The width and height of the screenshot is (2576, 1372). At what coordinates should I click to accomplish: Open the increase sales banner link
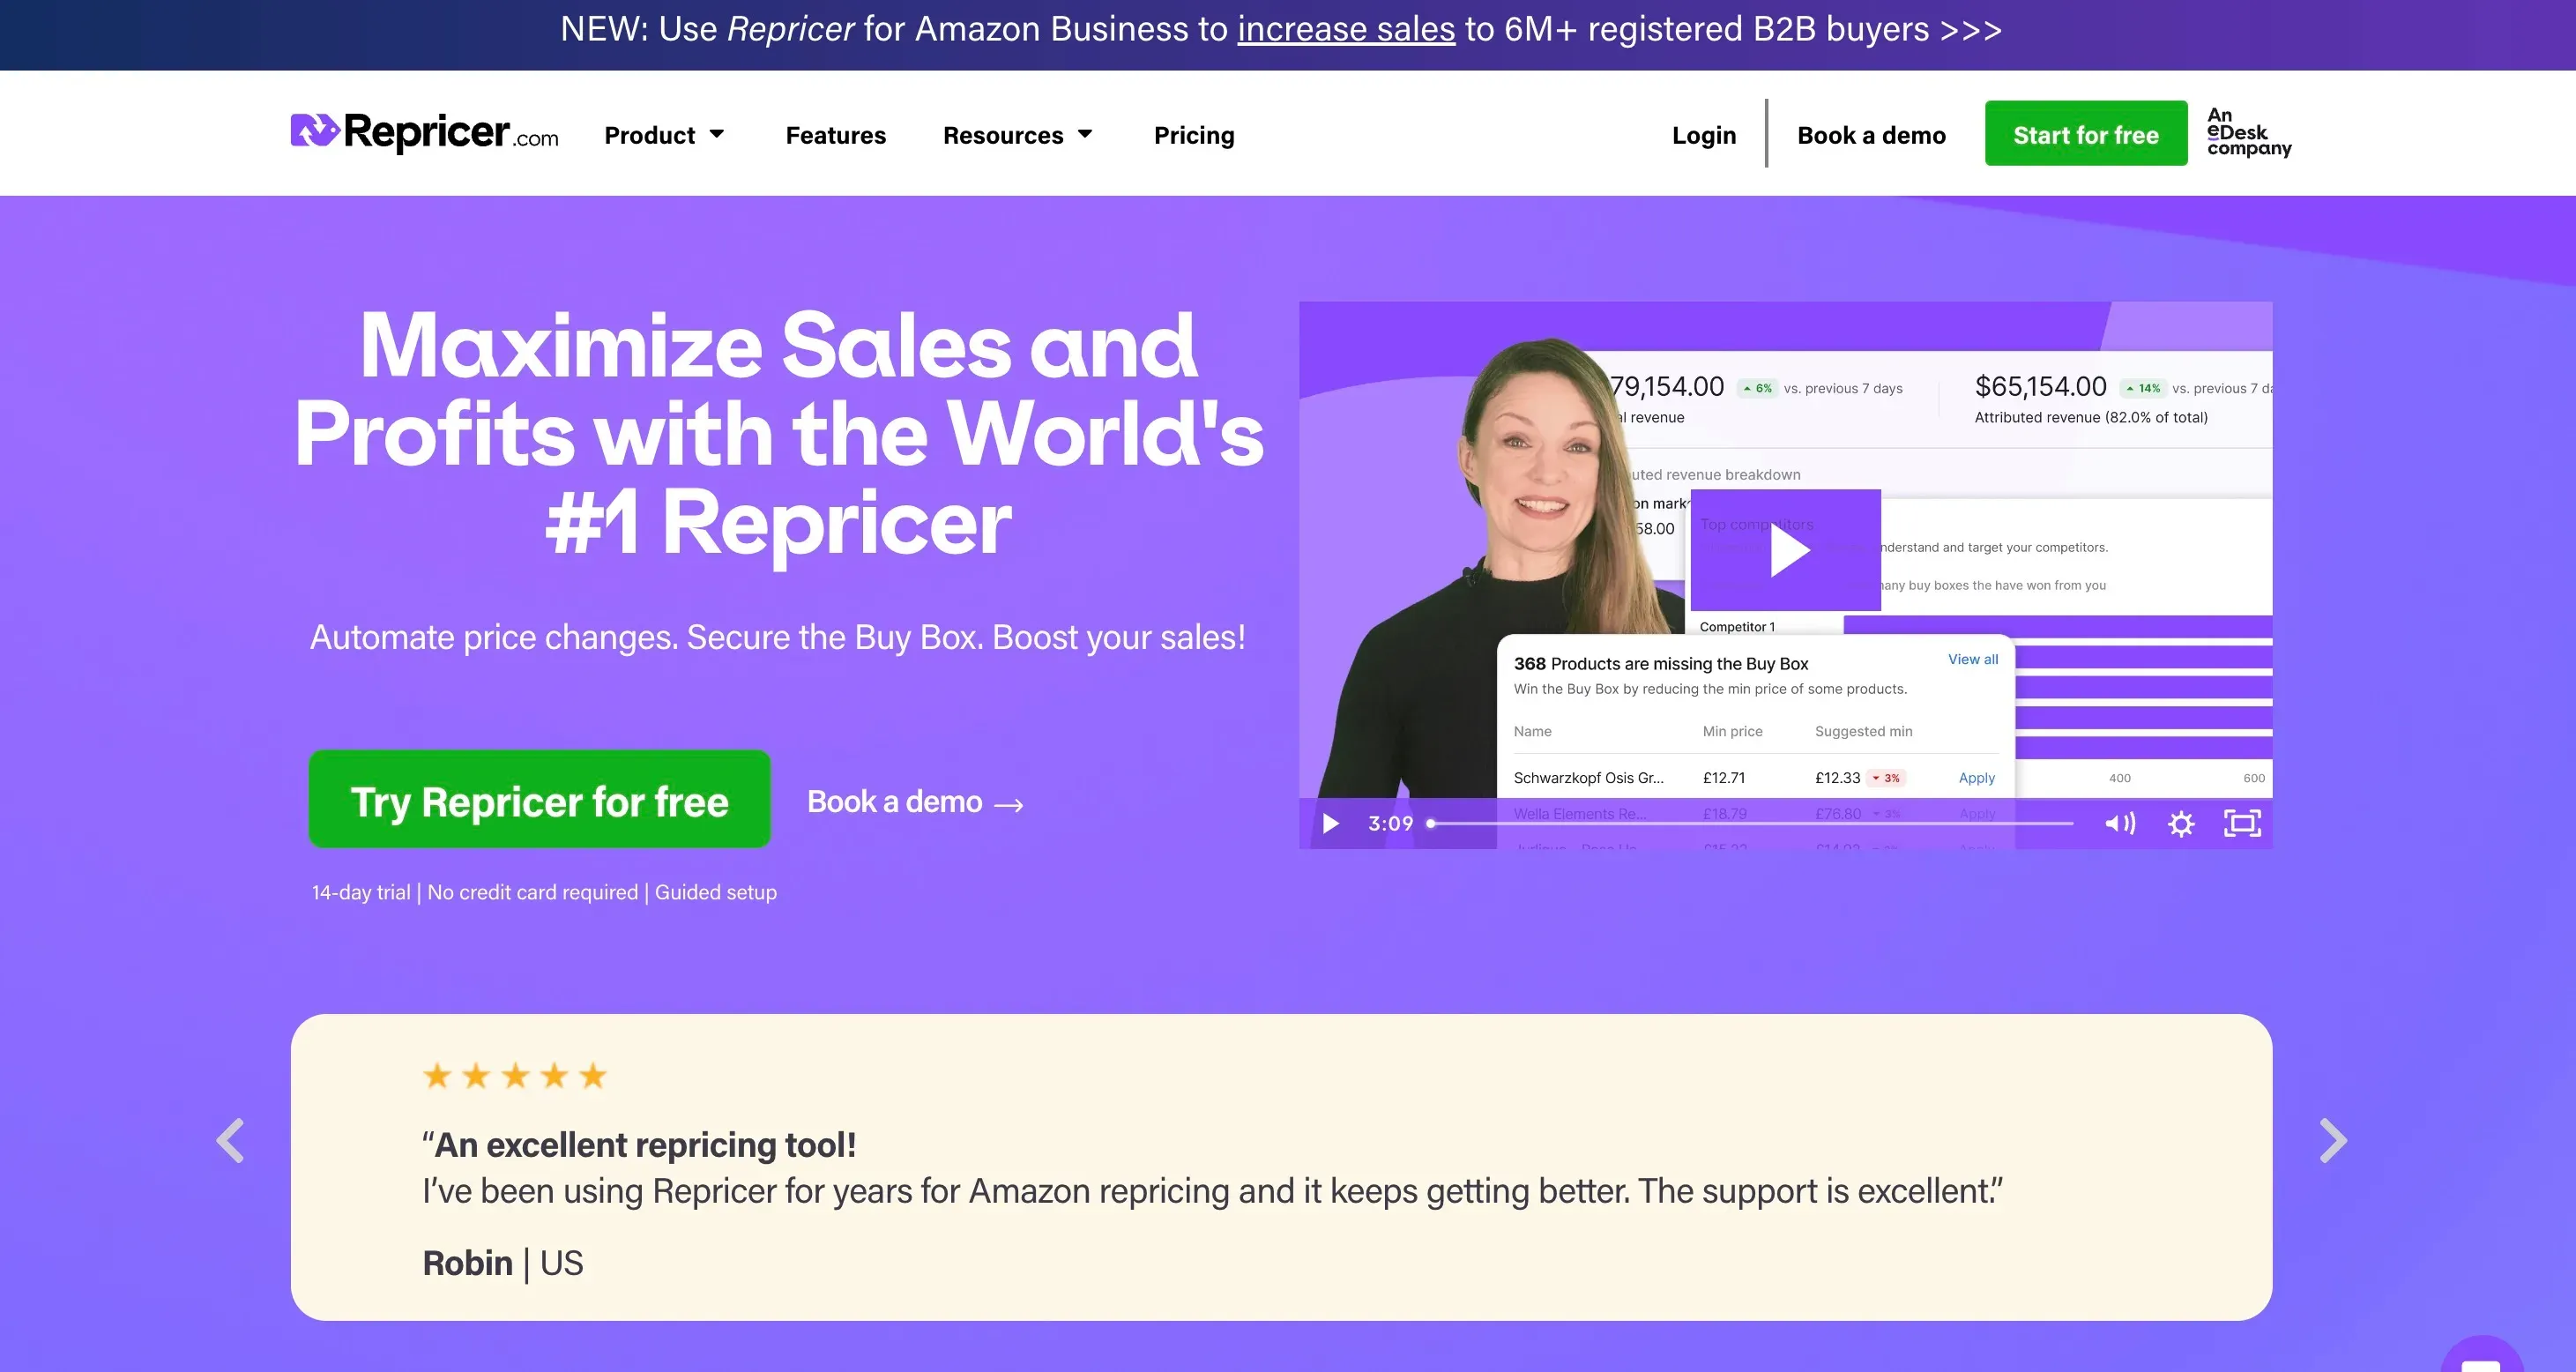(1346, 30)
